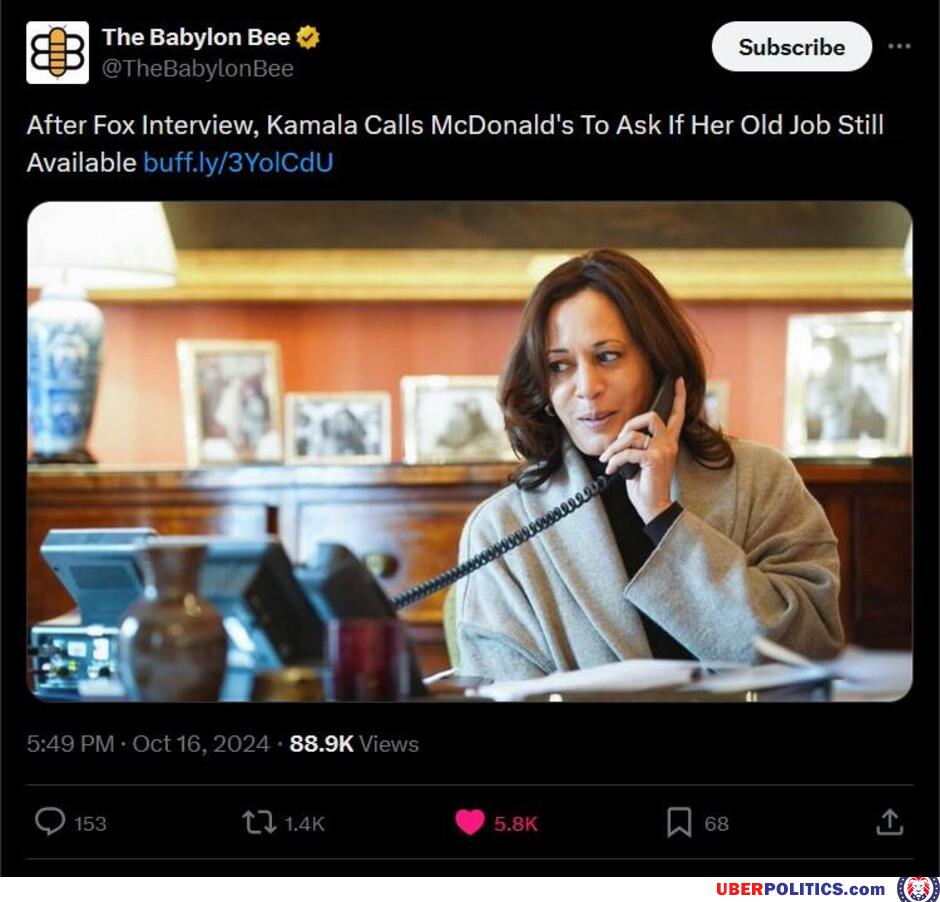Open the attached photo of the phone call
This screenshot has height=902, width=940.
pos(469,451)
